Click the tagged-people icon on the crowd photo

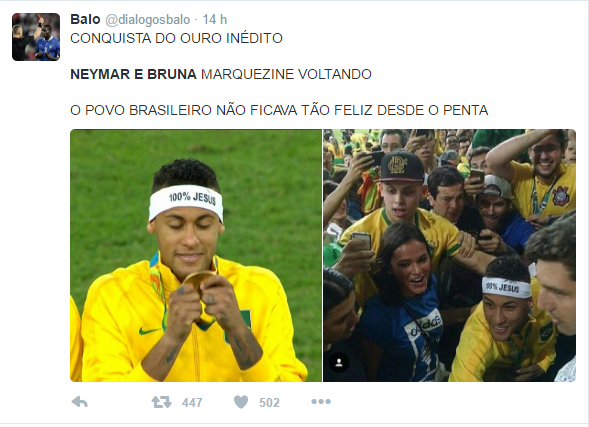pyautogui.click(x=339, y=362)
